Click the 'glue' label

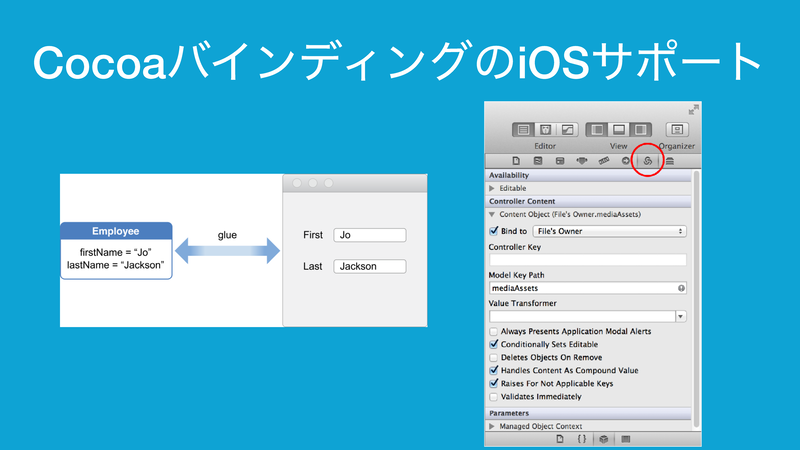click(x=227, y=235)
